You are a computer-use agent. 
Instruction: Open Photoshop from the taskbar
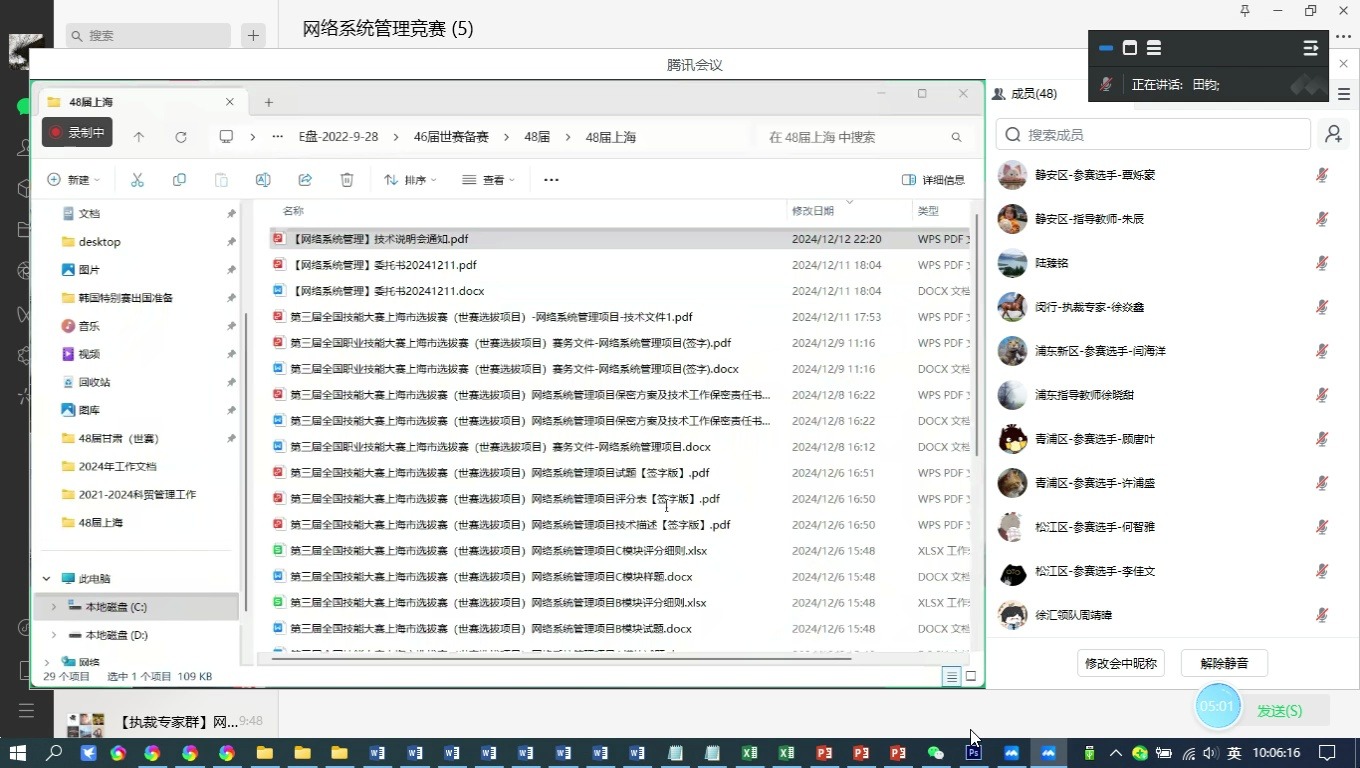coord(971,751)
